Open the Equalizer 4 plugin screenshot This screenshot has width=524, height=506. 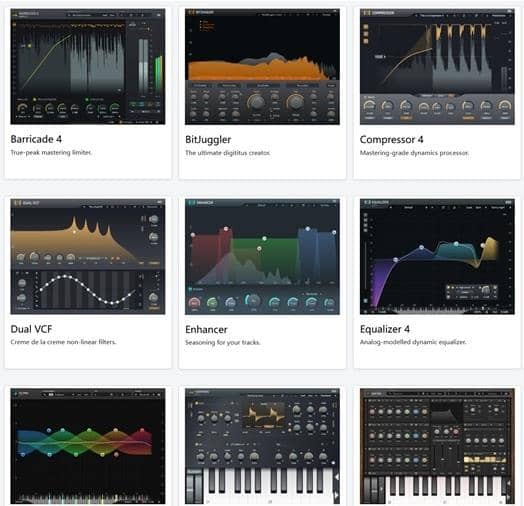pyautogui.click(x=437, y=256)
